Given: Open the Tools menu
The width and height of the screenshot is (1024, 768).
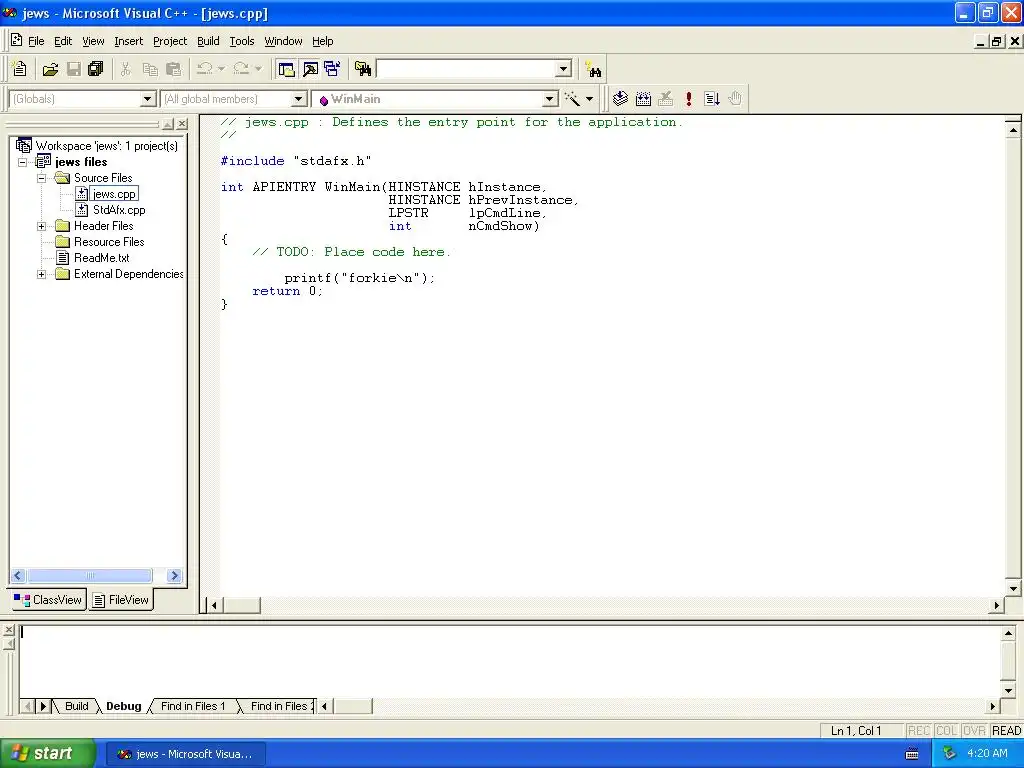Looking at the screenshot, I should (x=242, y=41).
